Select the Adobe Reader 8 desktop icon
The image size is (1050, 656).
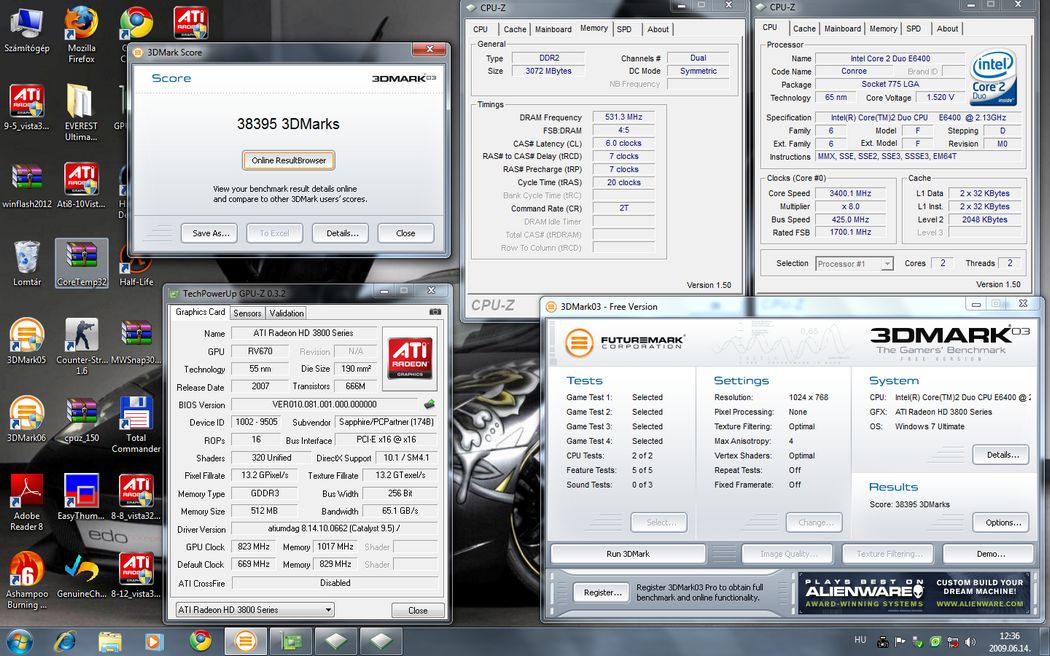(x=27, y=502)
